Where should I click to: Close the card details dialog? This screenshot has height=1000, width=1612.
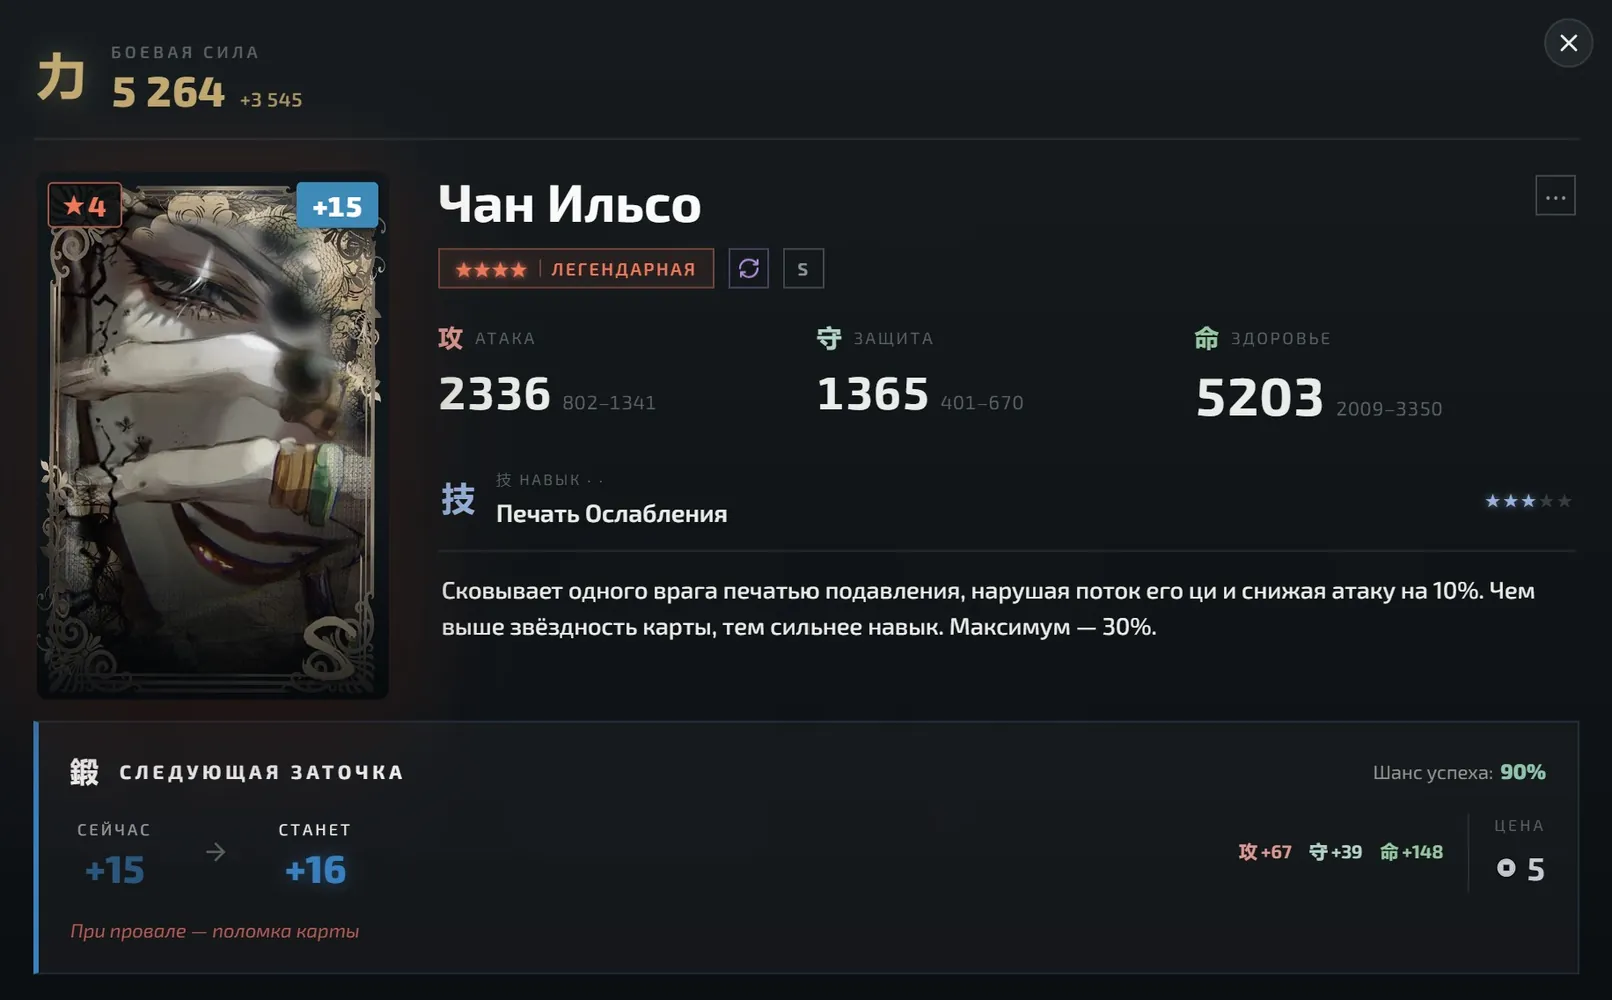[x=1568, y=43]
